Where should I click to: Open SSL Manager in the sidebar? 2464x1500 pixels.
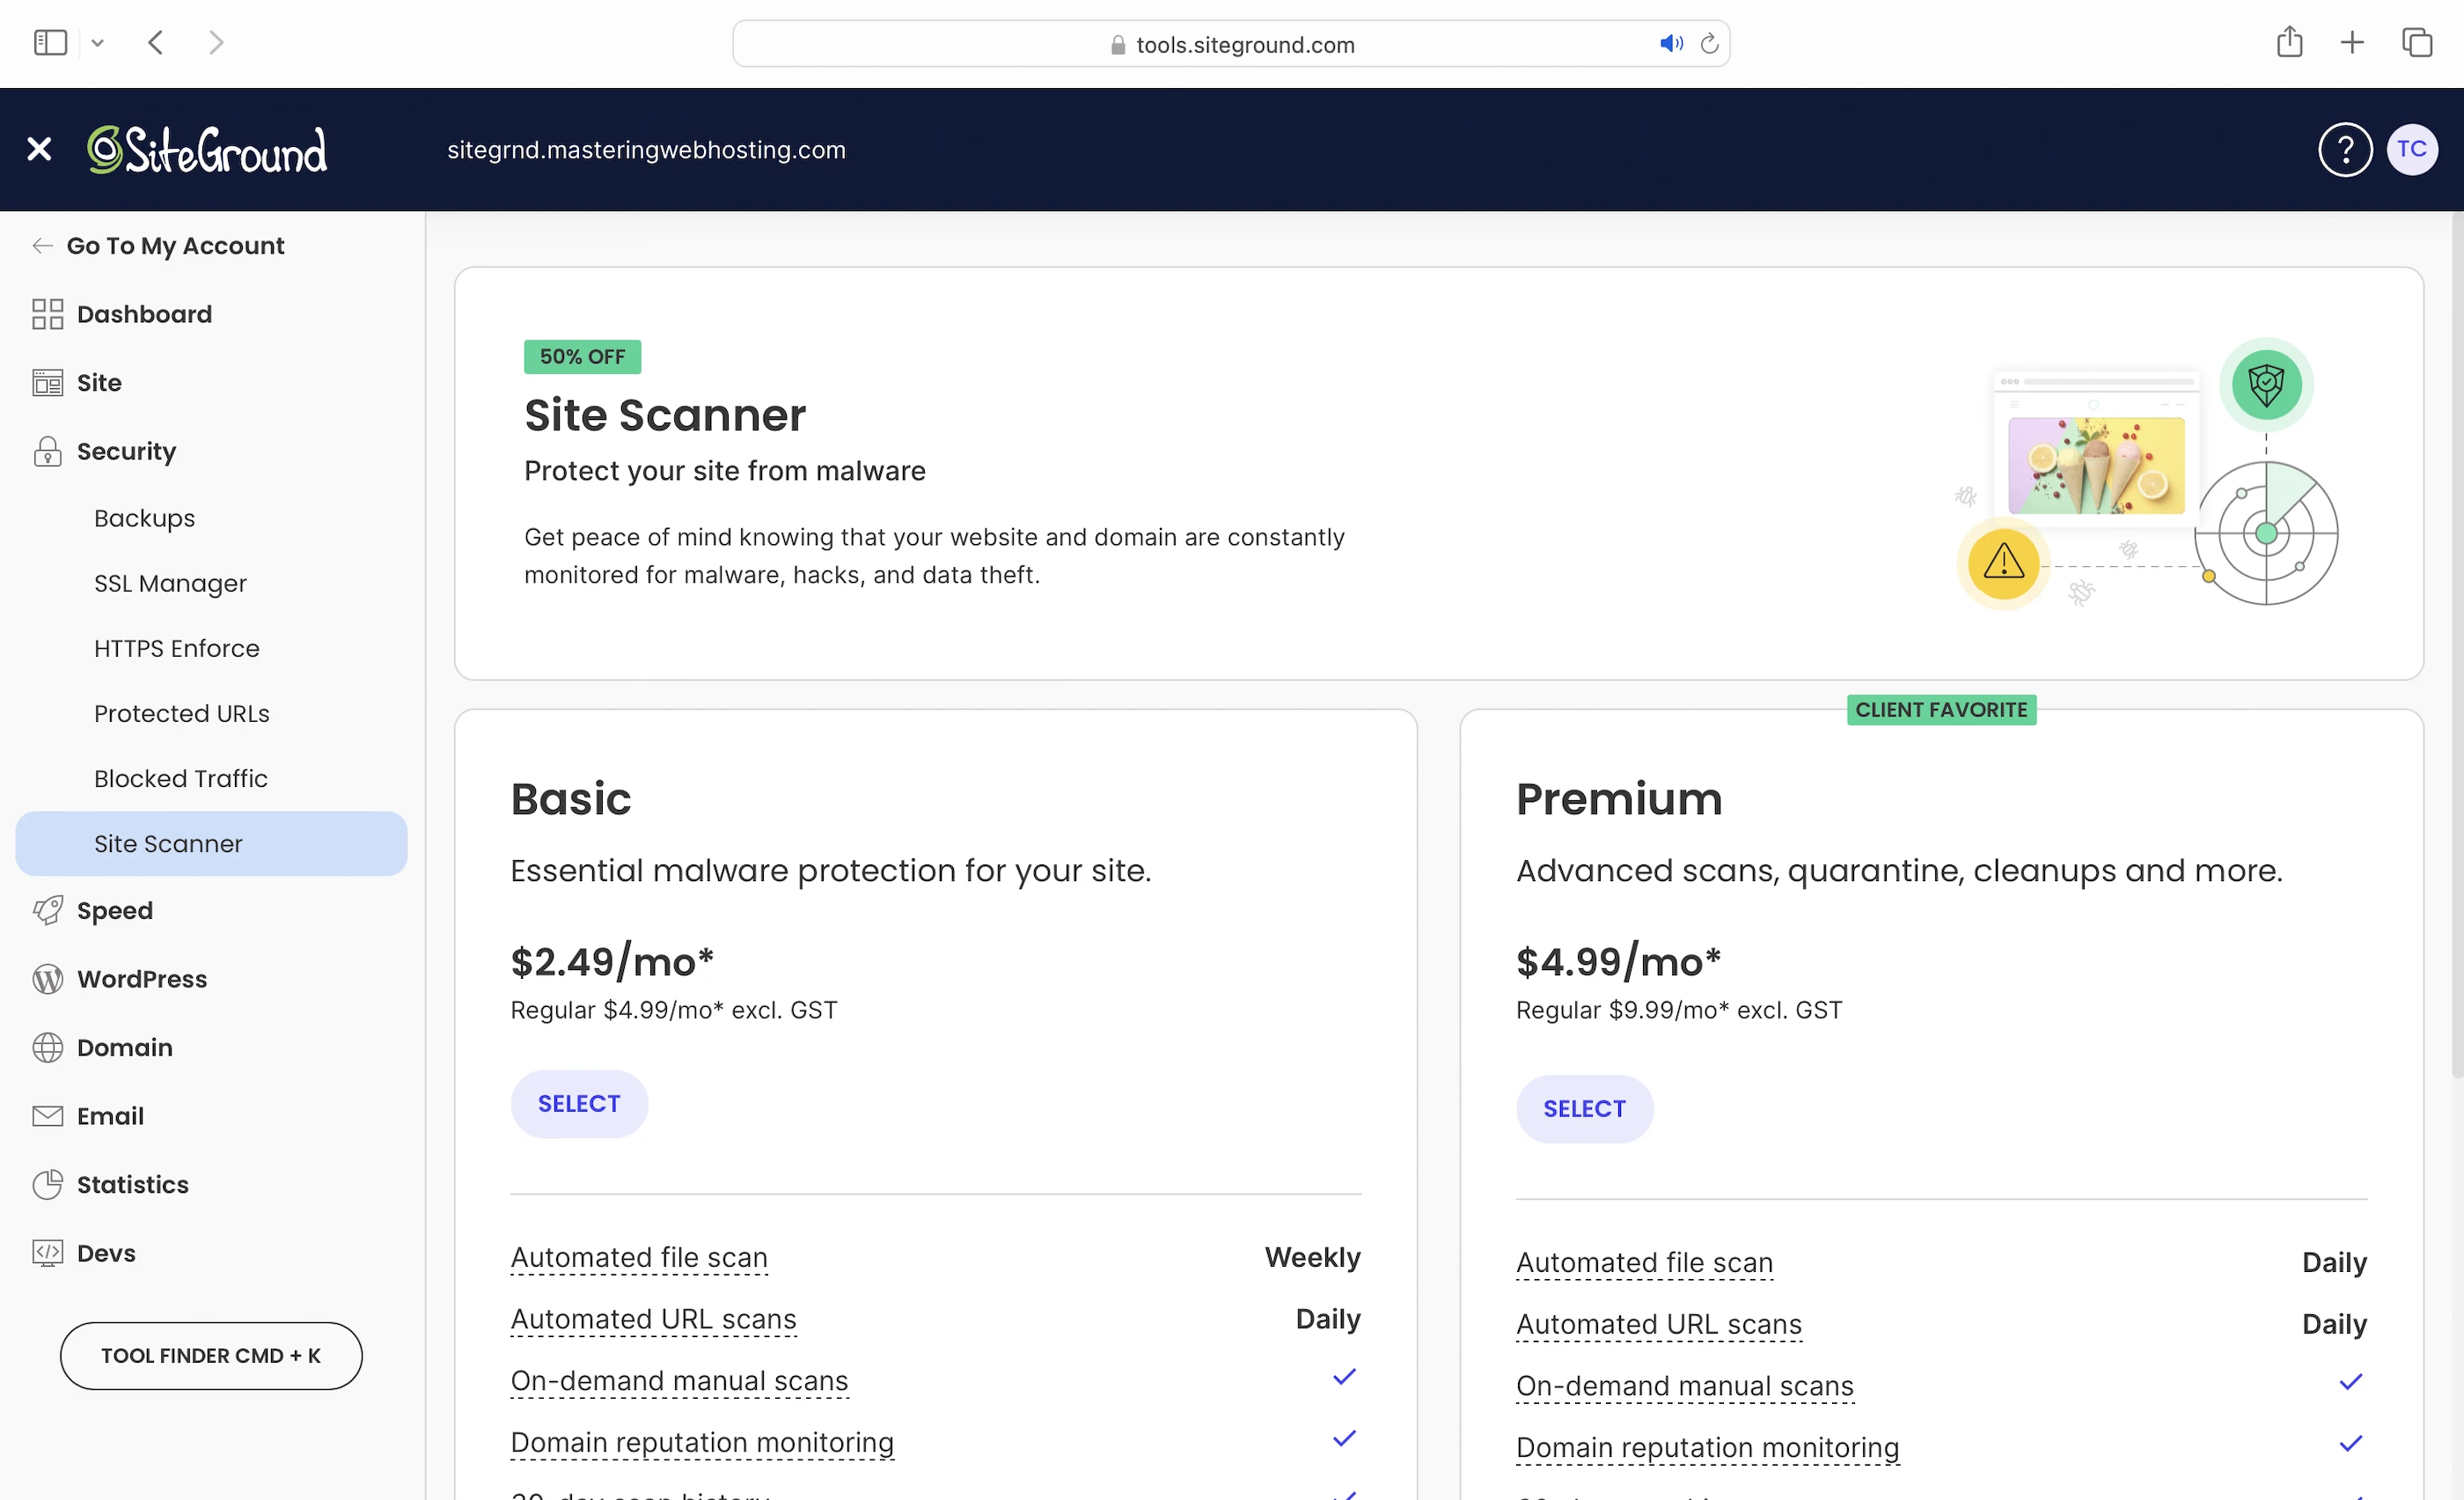point(170,584)
